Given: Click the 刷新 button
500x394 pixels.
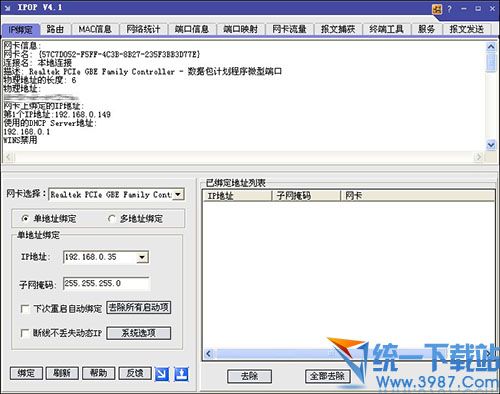Looking at the screenshot, I should 62,373.
